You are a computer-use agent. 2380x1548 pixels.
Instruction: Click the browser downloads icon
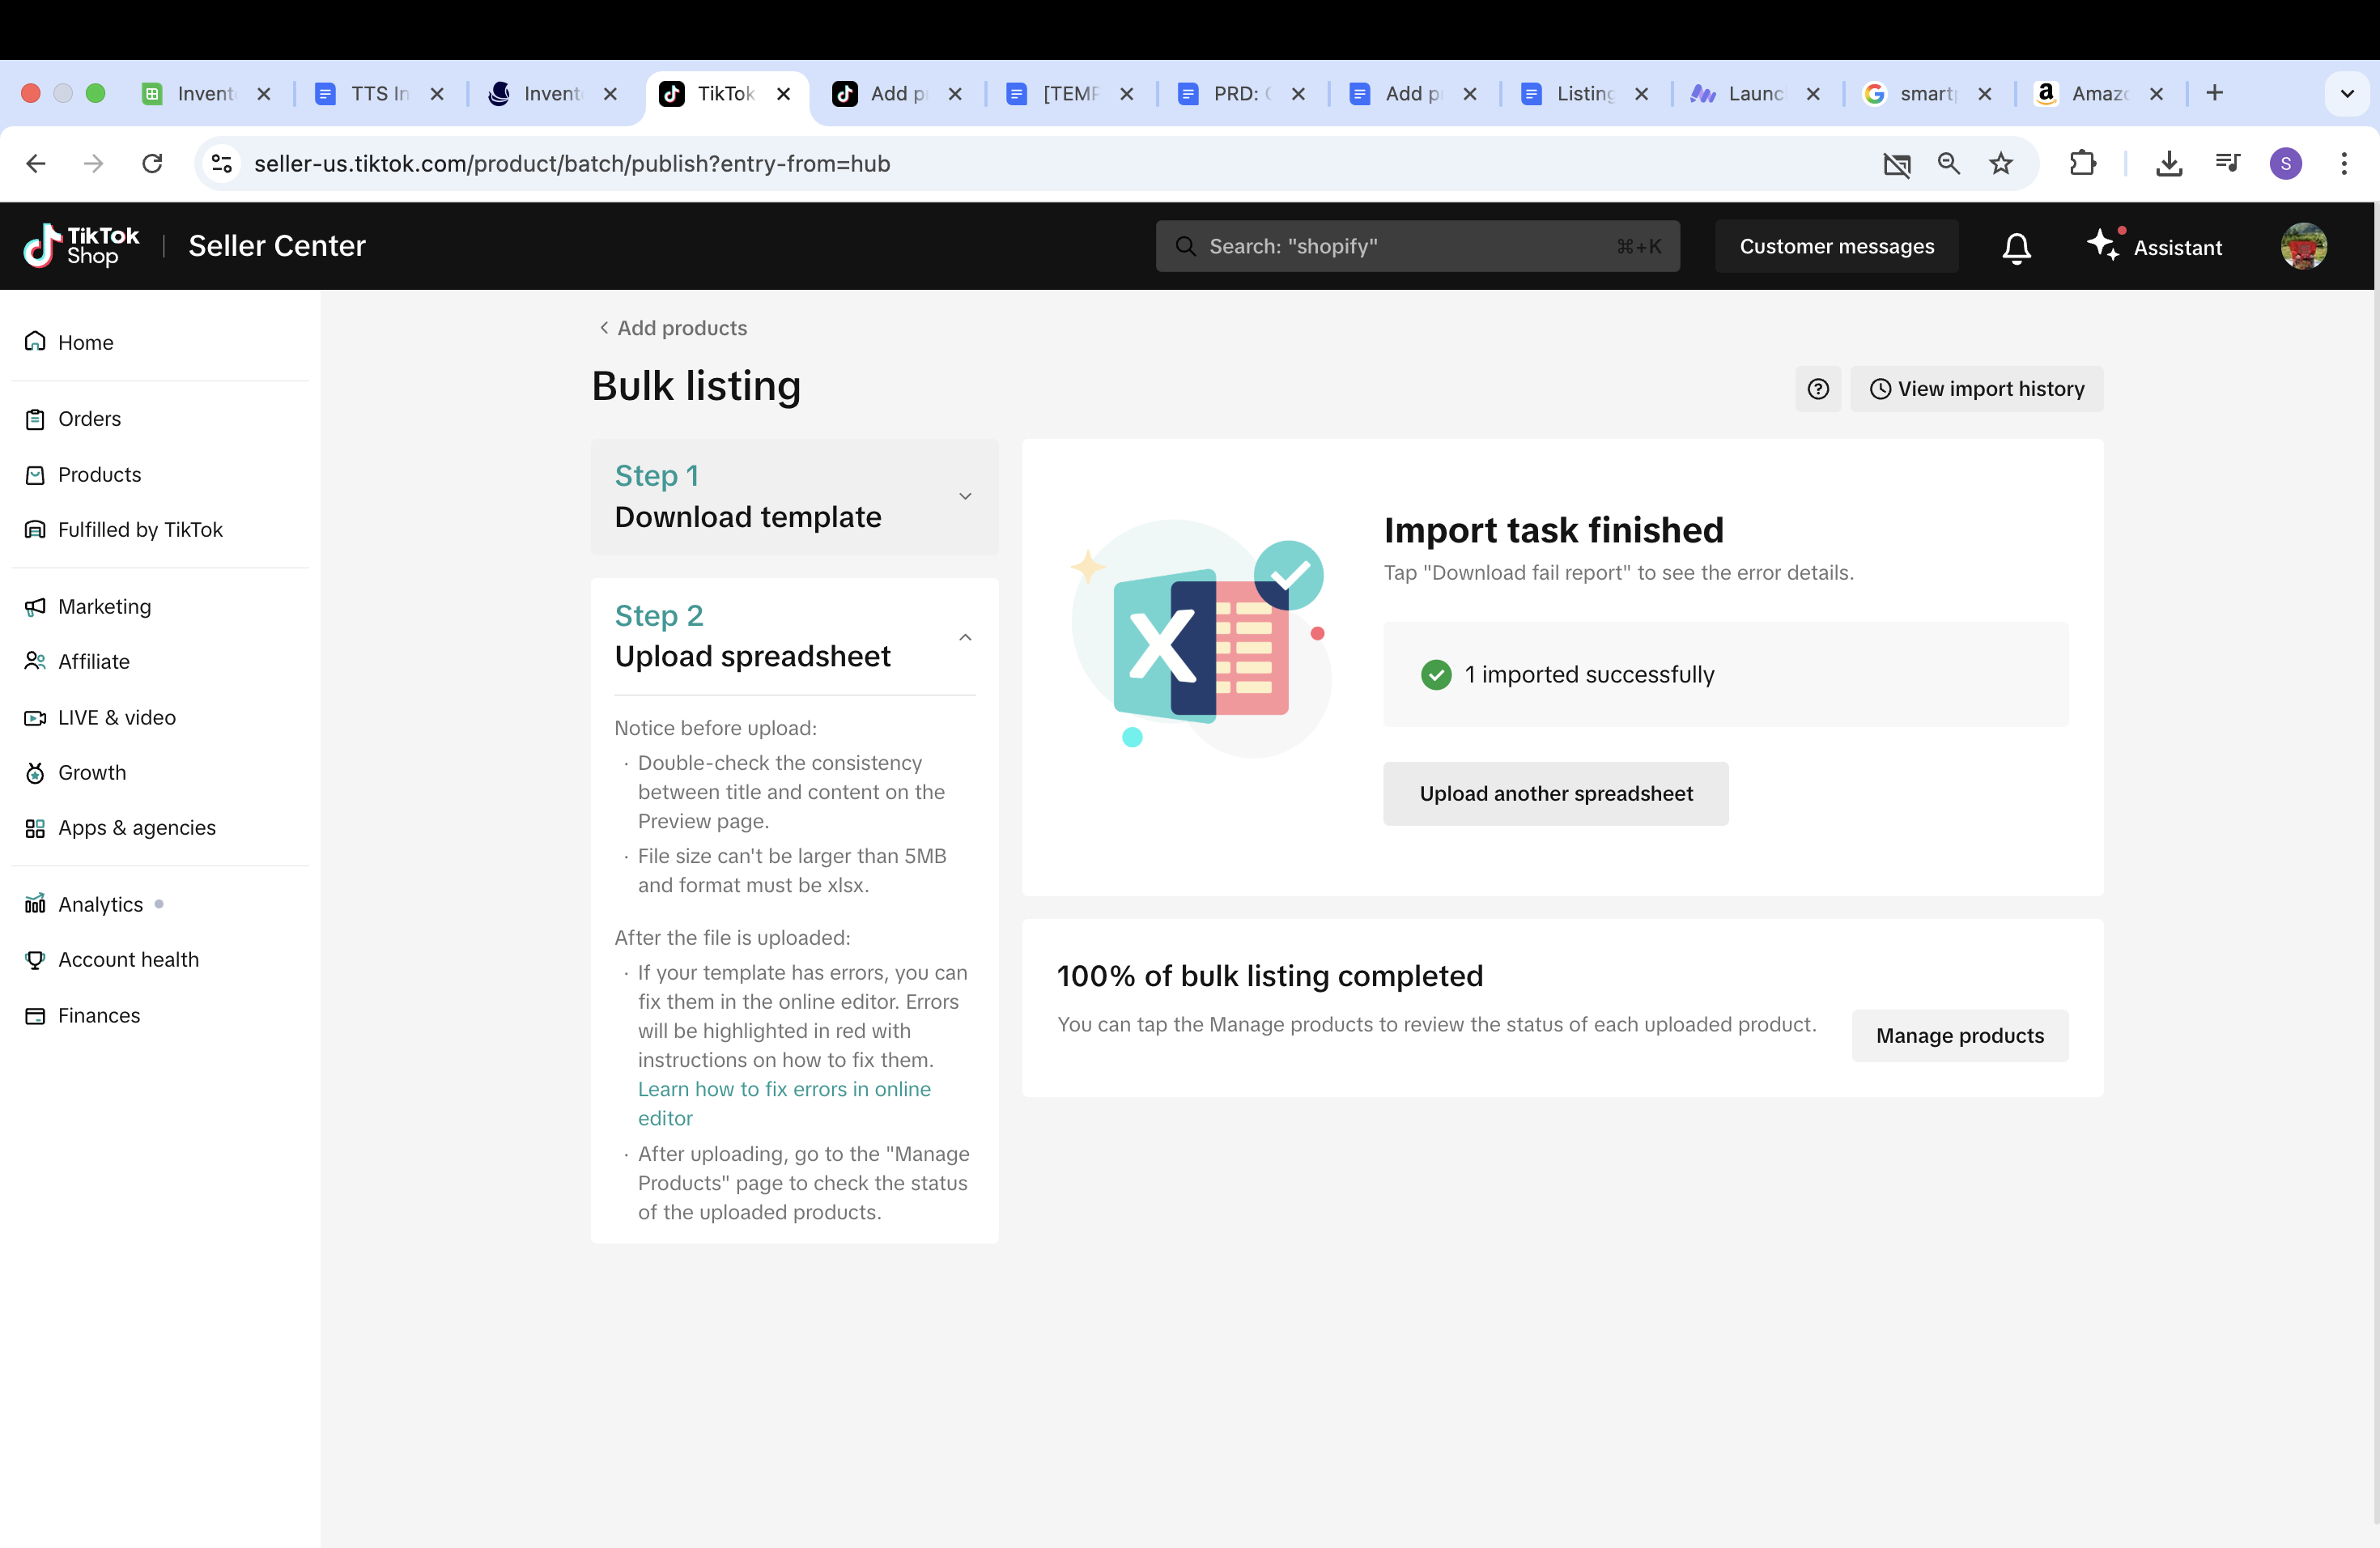2168,163
